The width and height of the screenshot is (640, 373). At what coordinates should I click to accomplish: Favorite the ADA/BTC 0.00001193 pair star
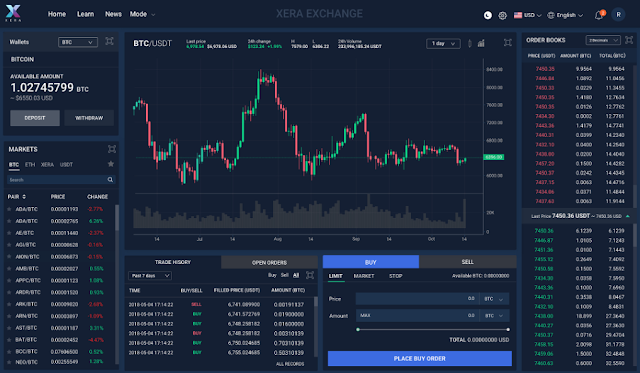pos(9,209)
